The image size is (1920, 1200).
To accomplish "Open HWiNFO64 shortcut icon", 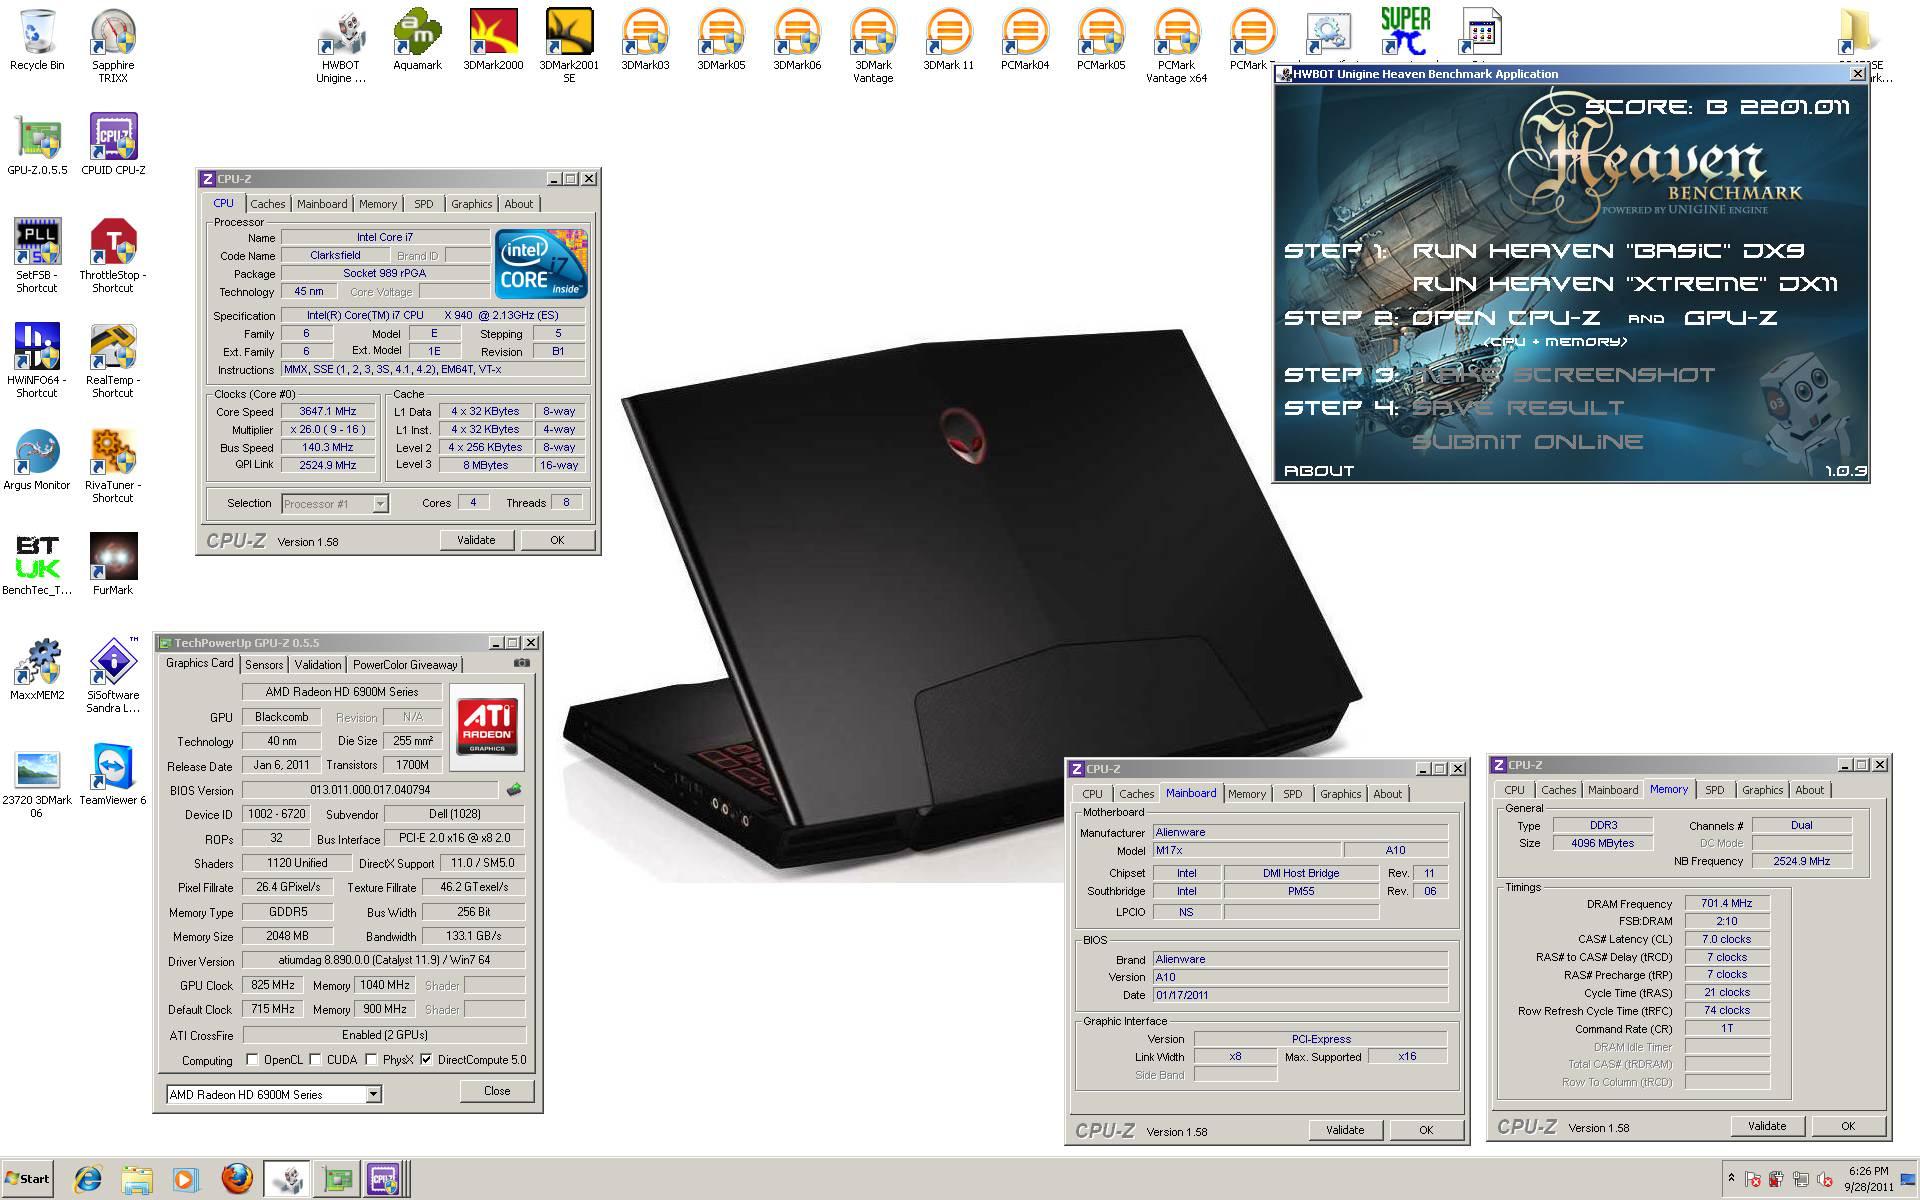I will (37, 361).
